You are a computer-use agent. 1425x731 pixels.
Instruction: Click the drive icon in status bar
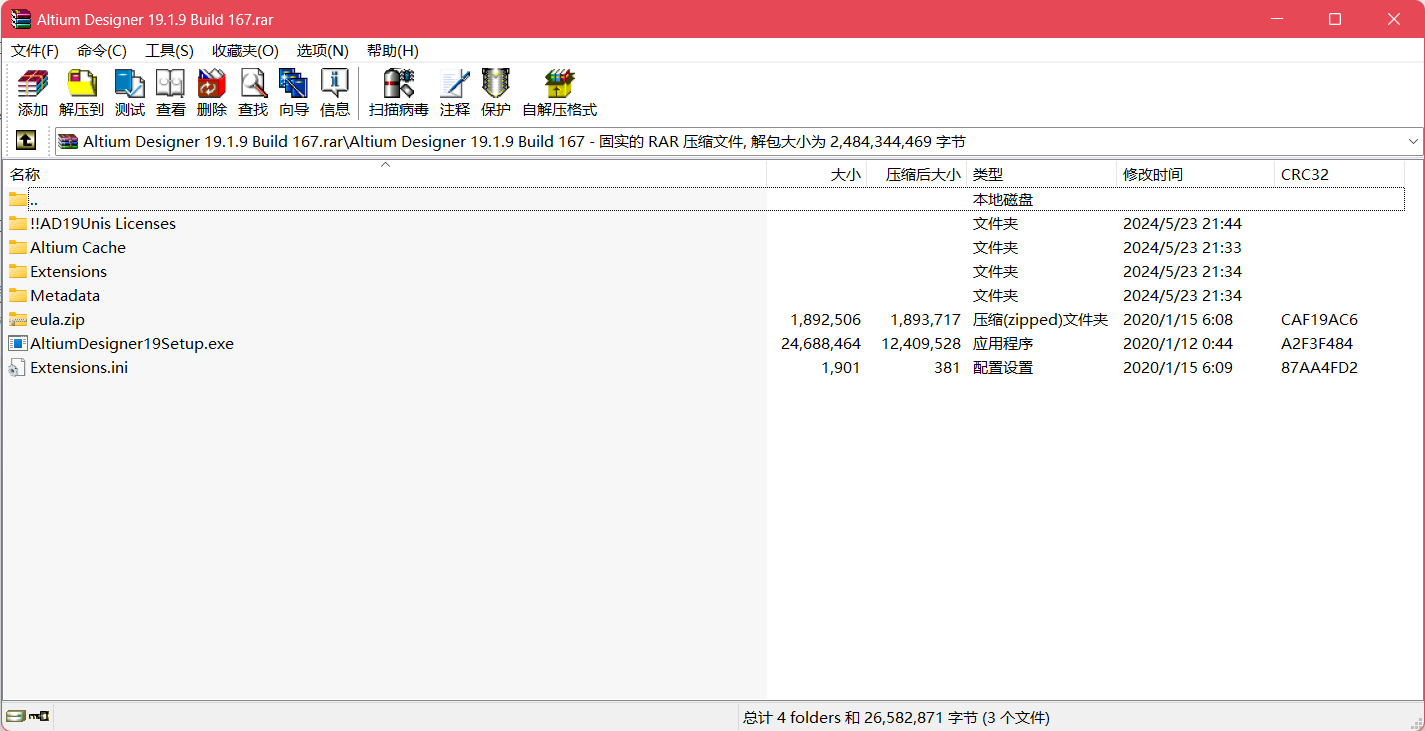[15, 716]
